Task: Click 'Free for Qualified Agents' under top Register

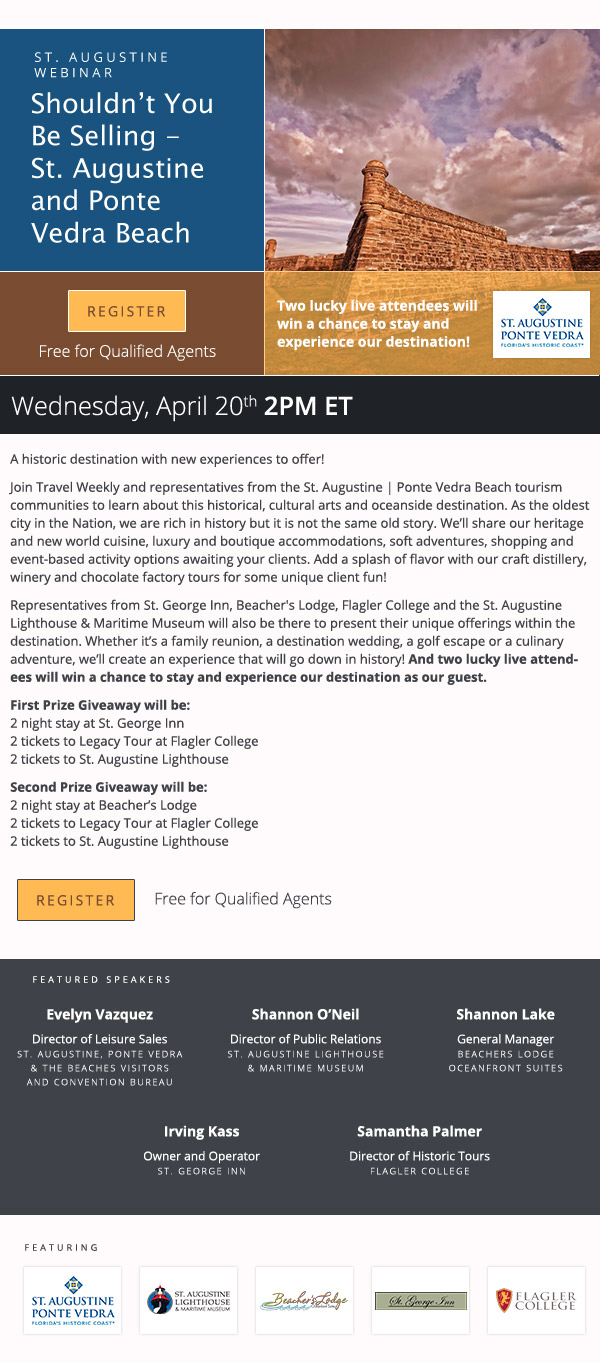Action: coord(127,351)
